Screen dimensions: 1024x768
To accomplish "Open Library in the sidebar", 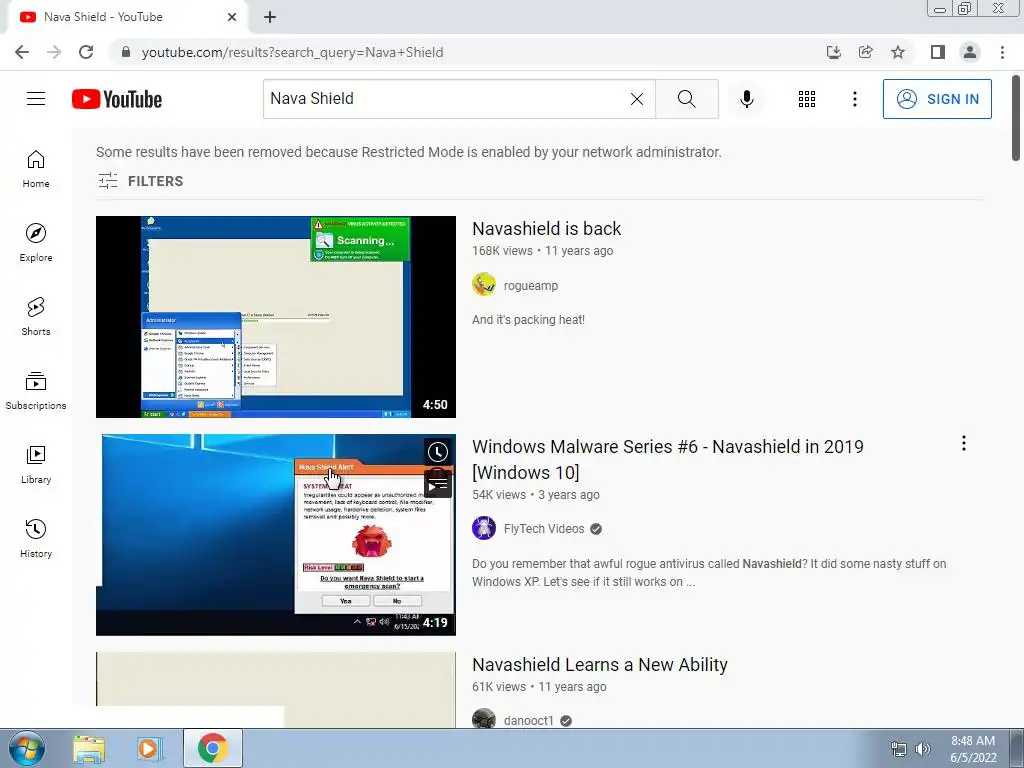I will 36,464.
